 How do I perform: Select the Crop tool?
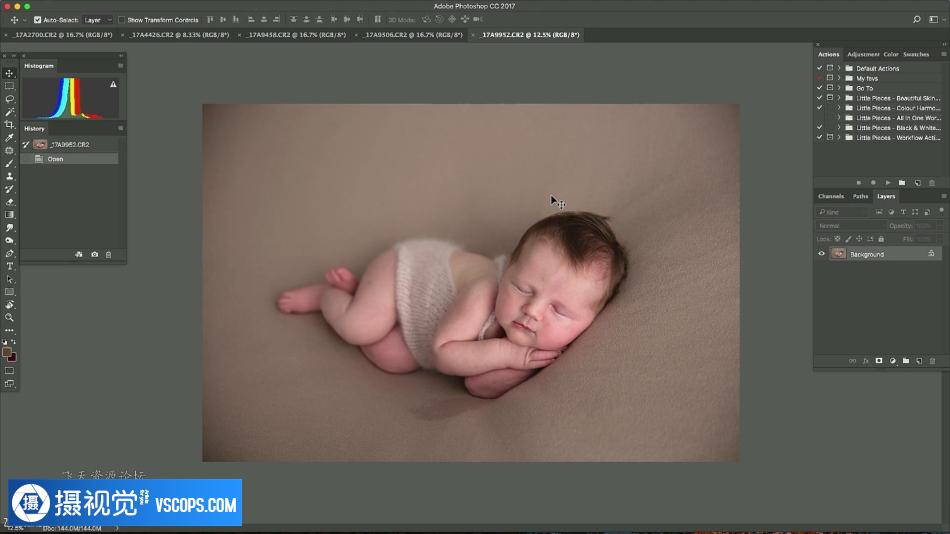point(9,124)
